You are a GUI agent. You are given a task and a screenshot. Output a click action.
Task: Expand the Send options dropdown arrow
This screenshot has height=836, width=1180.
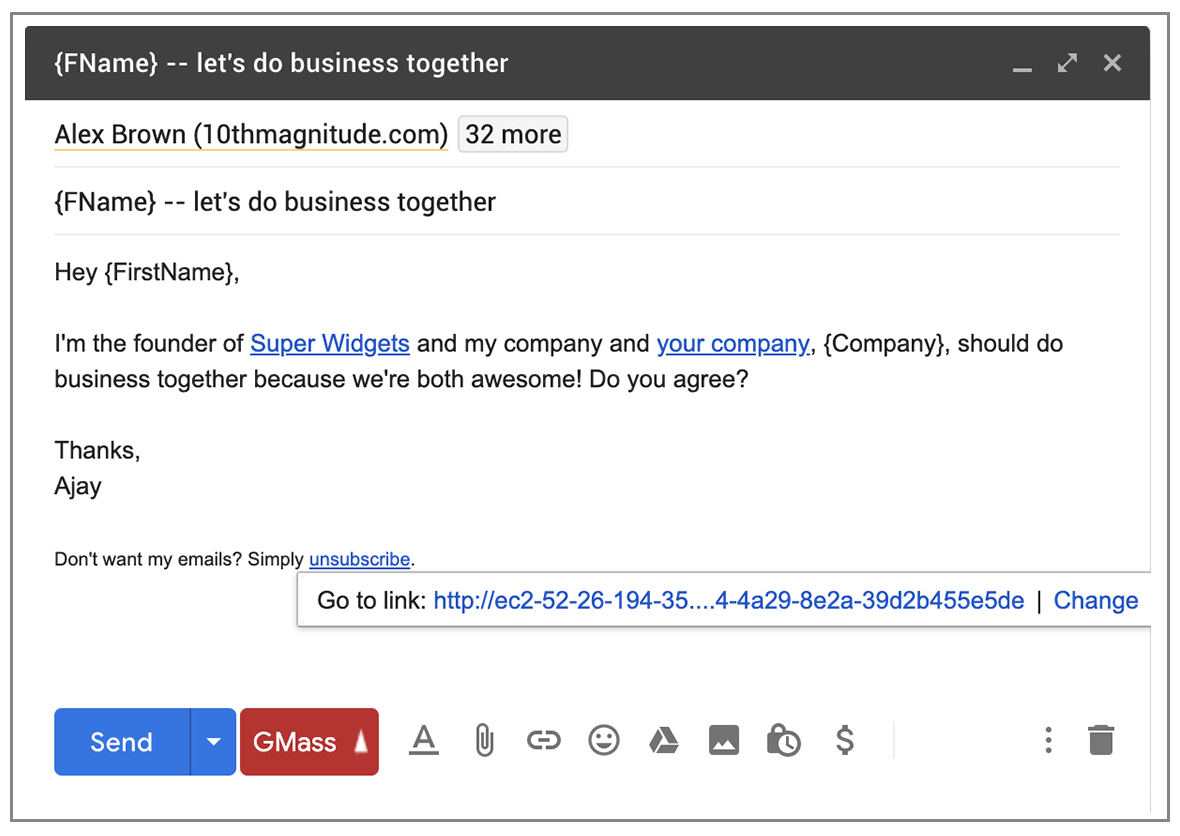[212, 742]
